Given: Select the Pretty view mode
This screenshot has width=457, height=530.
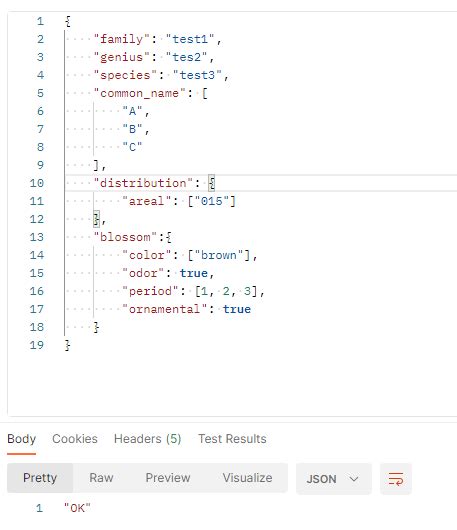Looking at the screenshot, I should [40, 478].
